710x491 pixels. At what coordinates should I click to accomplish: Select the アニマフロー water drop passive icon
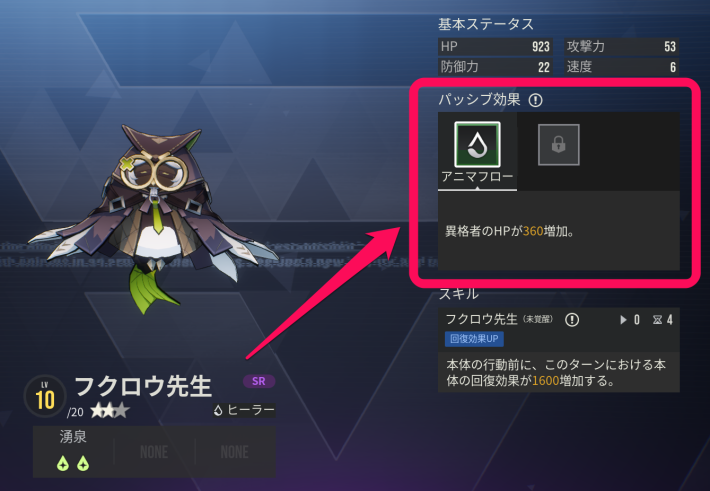coord(477,144)
